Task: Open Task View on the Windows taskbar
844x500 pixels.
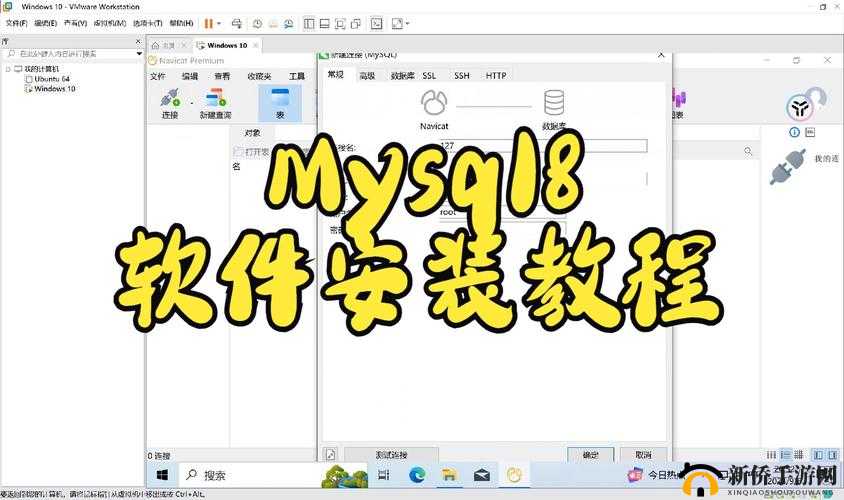Action: click(383, 475)
